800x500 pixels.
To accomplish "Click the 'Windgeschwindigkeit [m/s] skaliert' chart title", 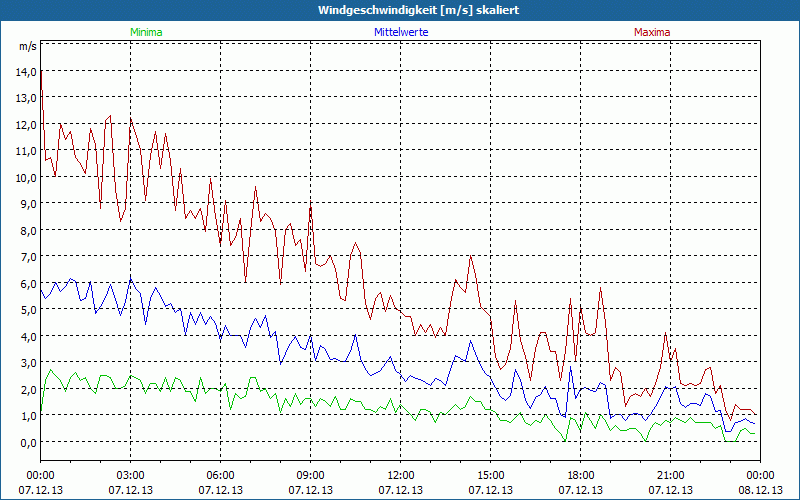I will pos(418,10).
